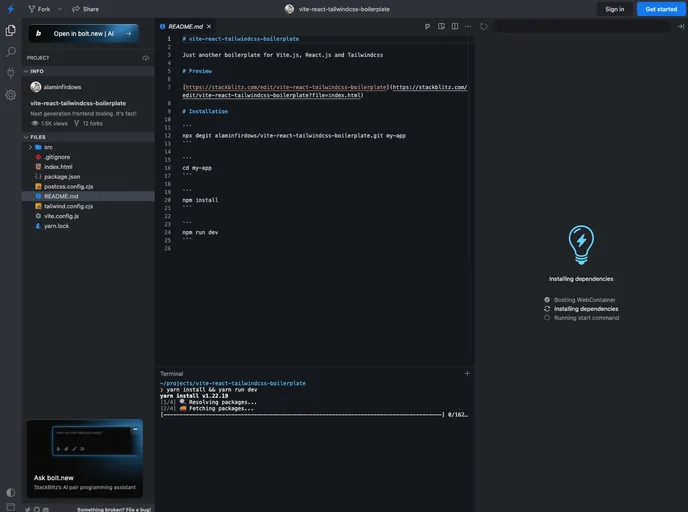Click the Sign in button
Screen dimensions: 688x512
coord(614,9)
